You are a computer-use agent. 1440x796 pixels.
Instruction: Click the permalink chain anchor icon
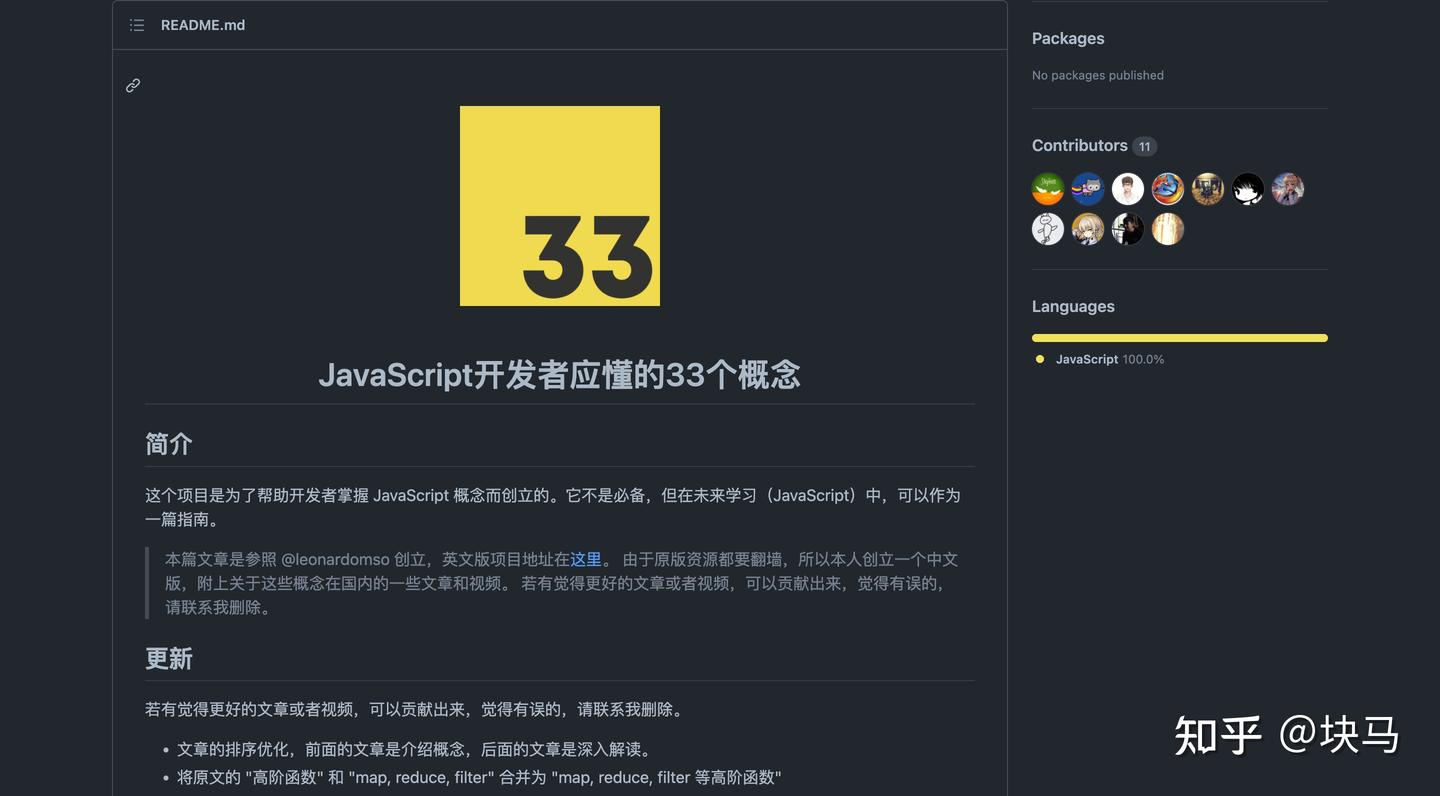point(132,85)
